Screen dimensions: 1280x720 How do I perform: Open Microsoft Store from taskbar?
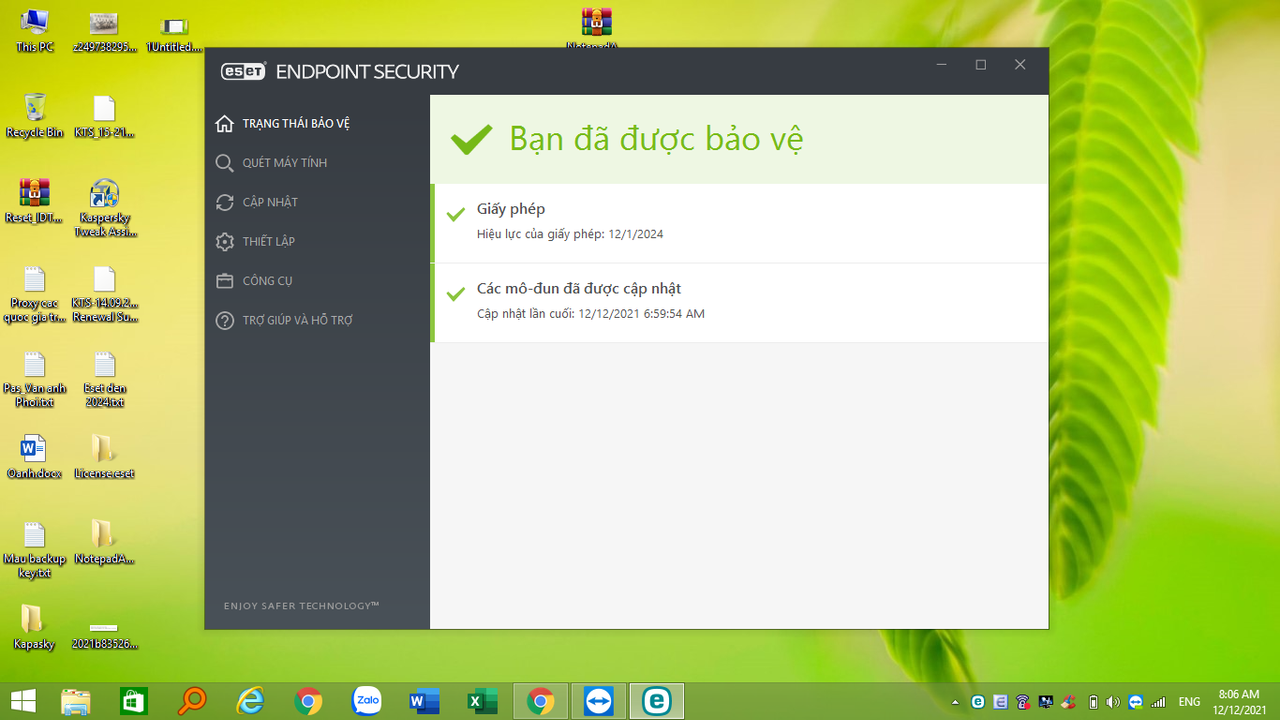tap(133, 701)
